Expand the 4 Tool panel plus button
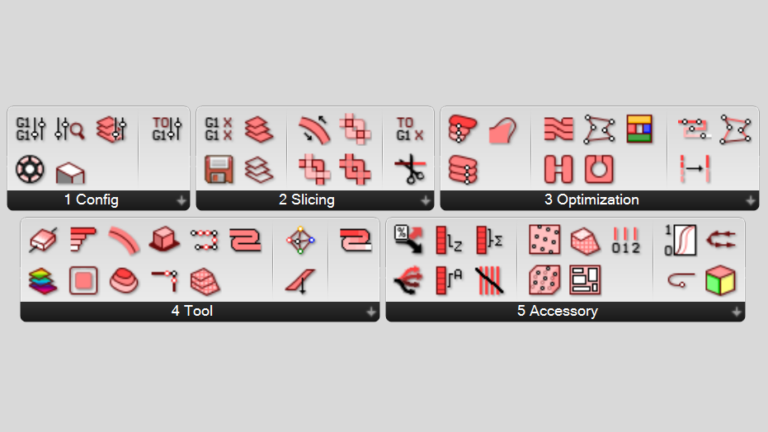 point(371,312)
